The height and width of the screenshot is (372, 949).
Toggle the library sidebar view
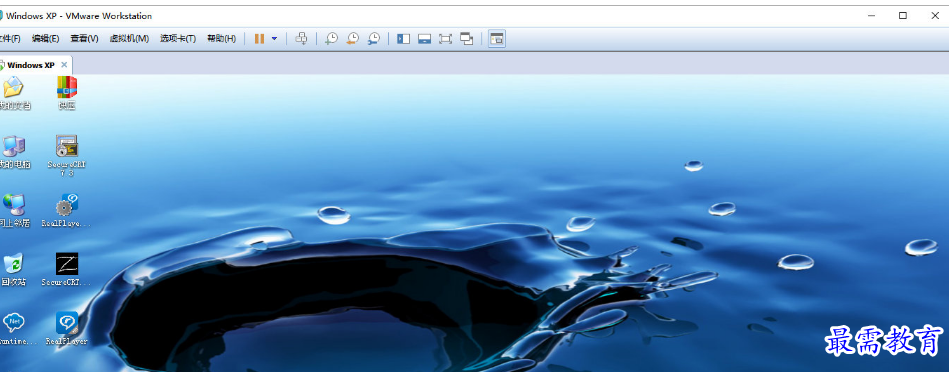pyautogui.click(x=403, y=39)
